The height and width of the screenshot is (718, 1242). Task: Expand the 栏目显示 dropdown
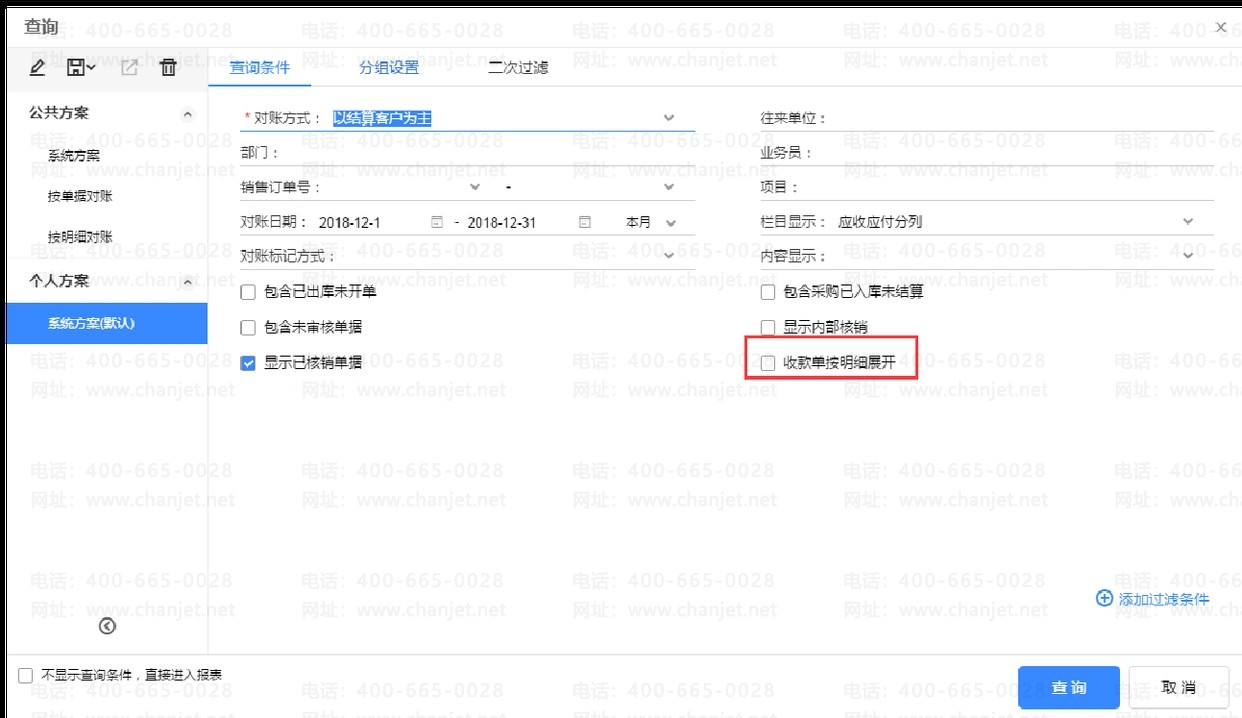1188,221
